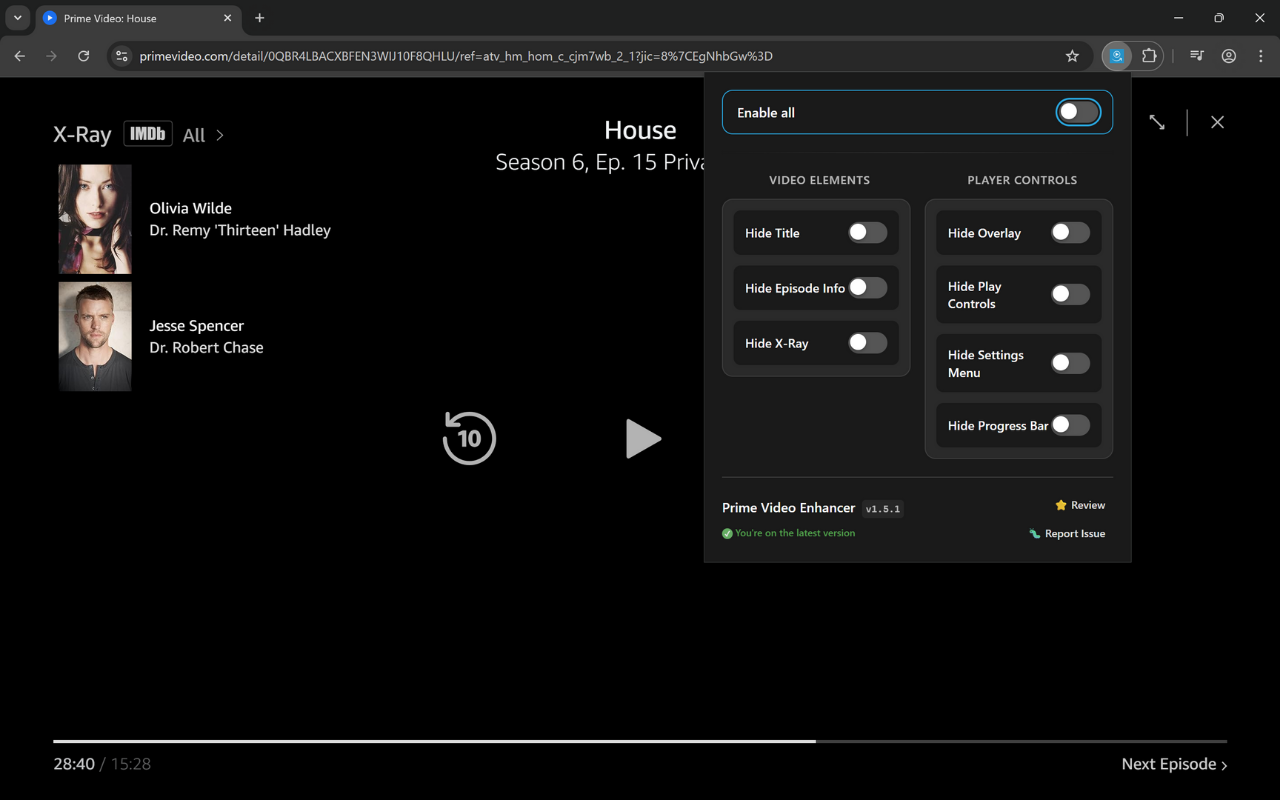
Task: Bookmark this page with the star icon
Action: pos(1072,56)
